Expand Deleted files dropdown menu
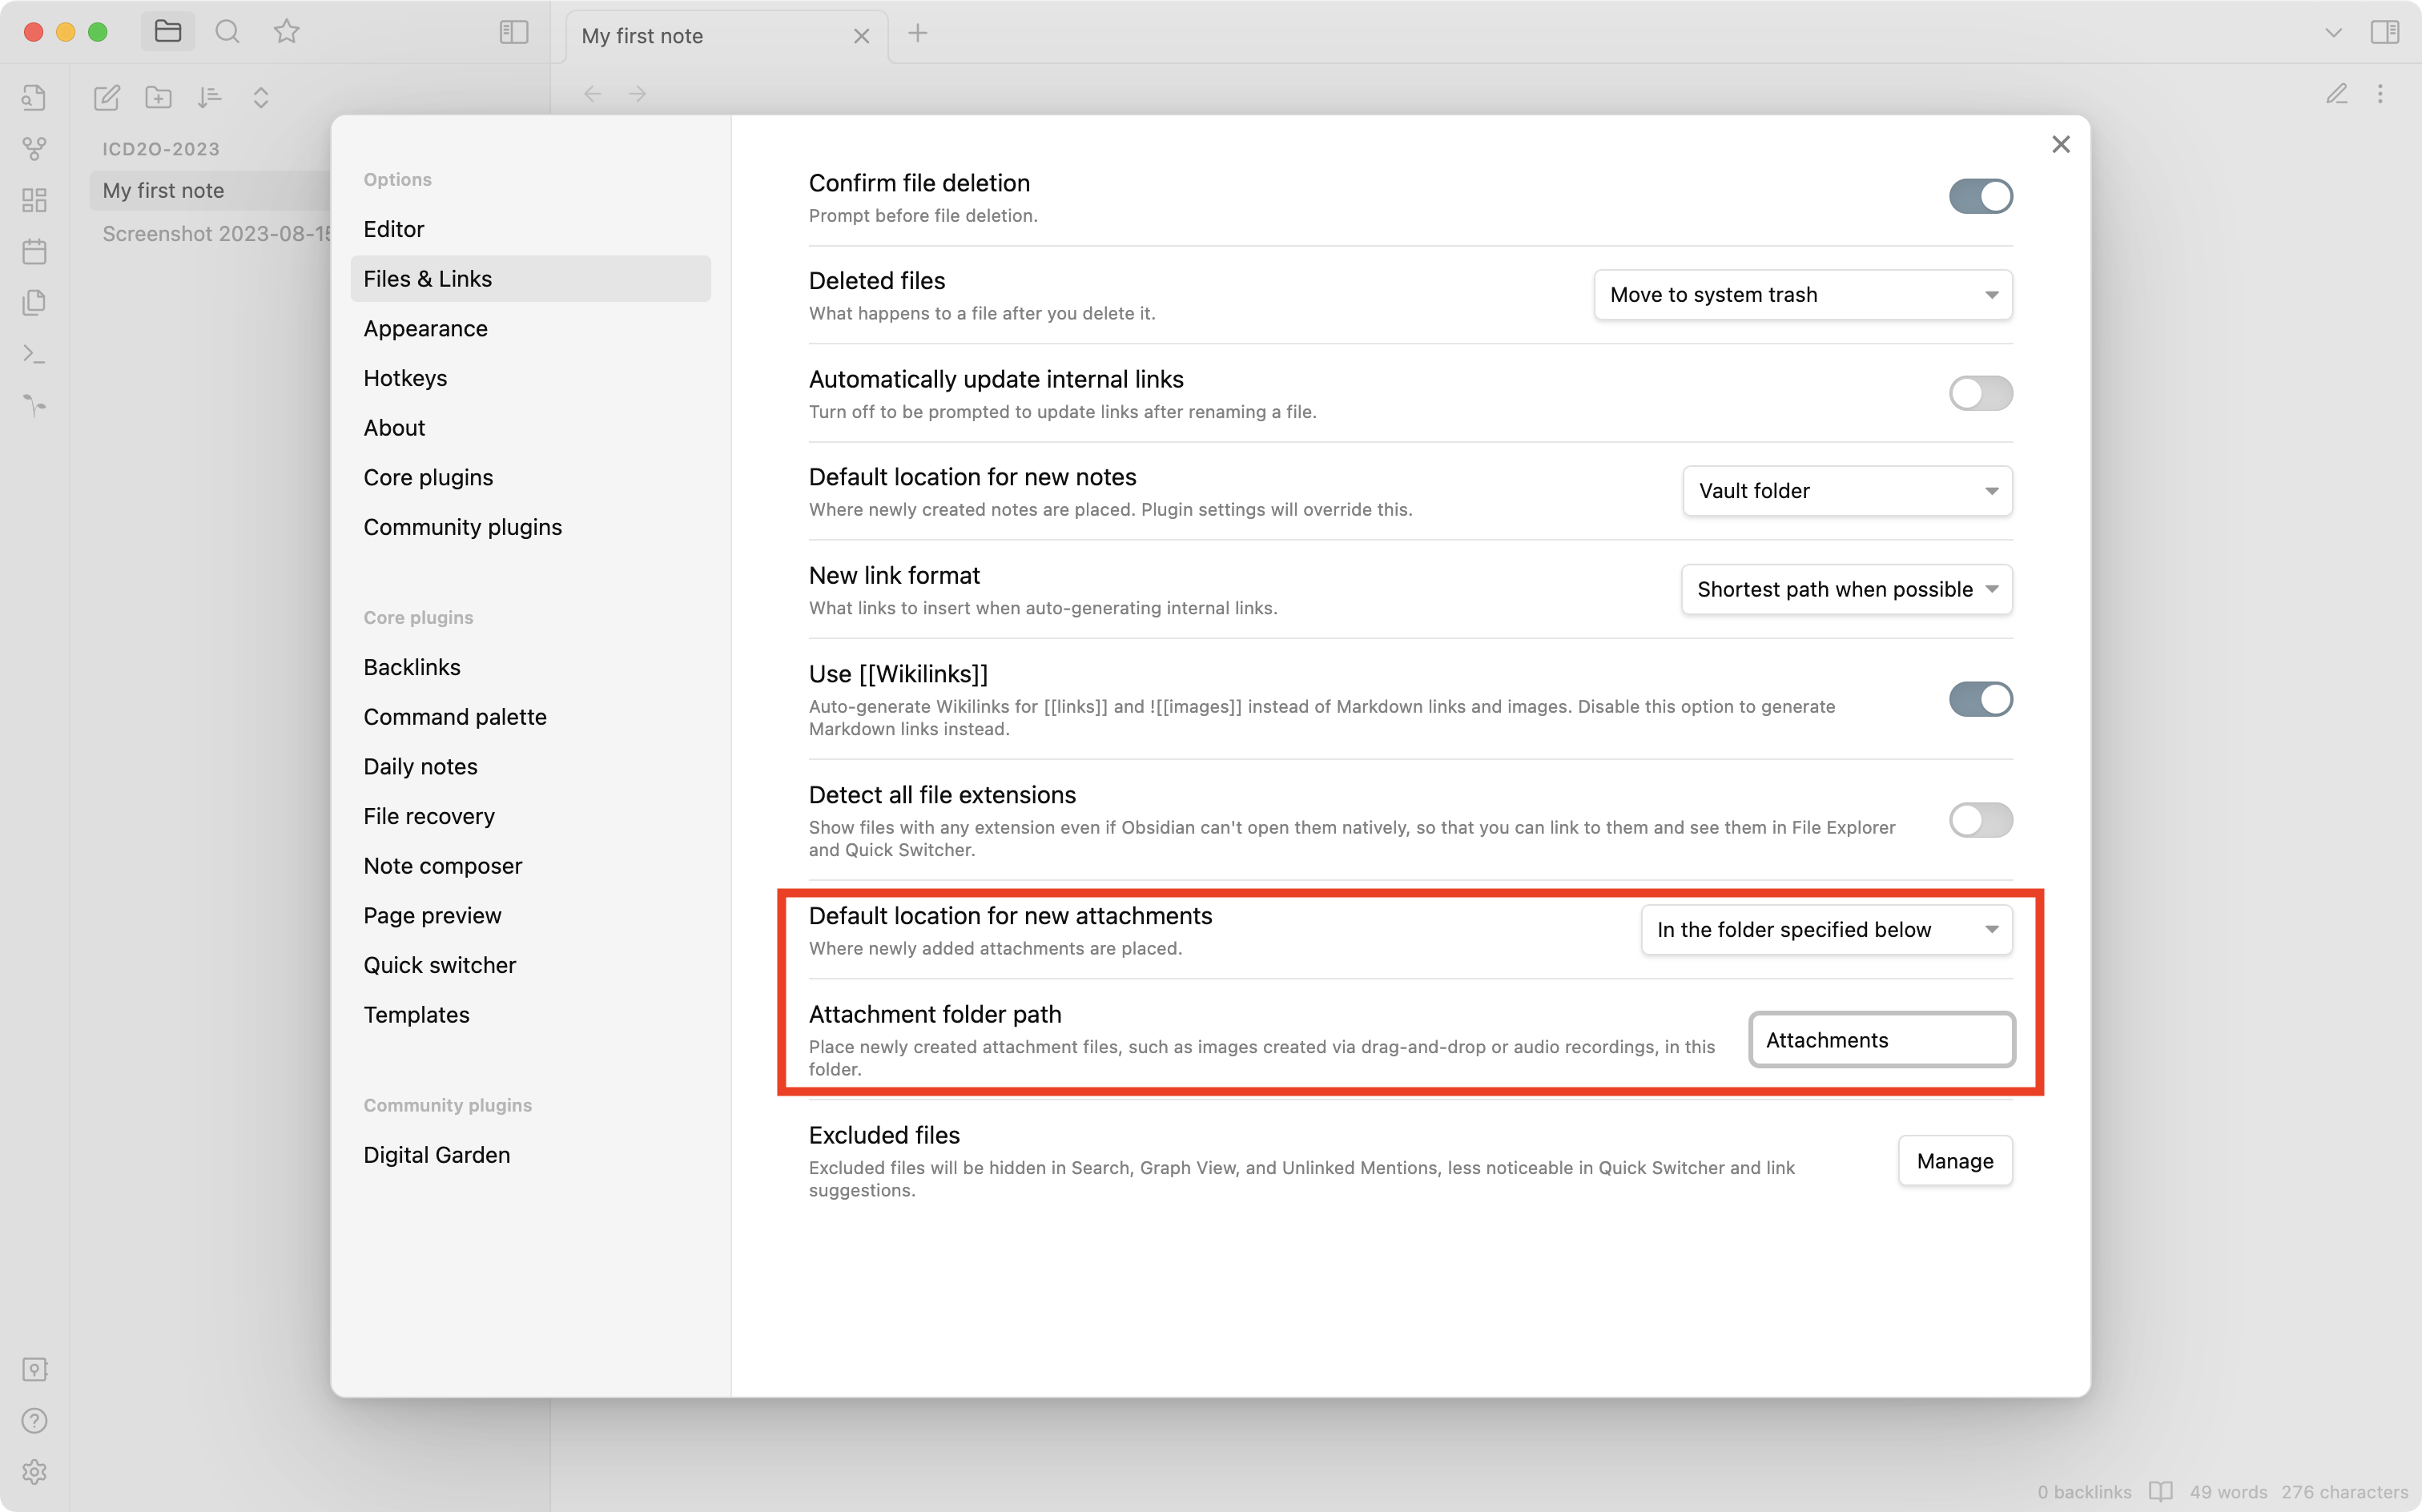 click(x=1800, y=292)
